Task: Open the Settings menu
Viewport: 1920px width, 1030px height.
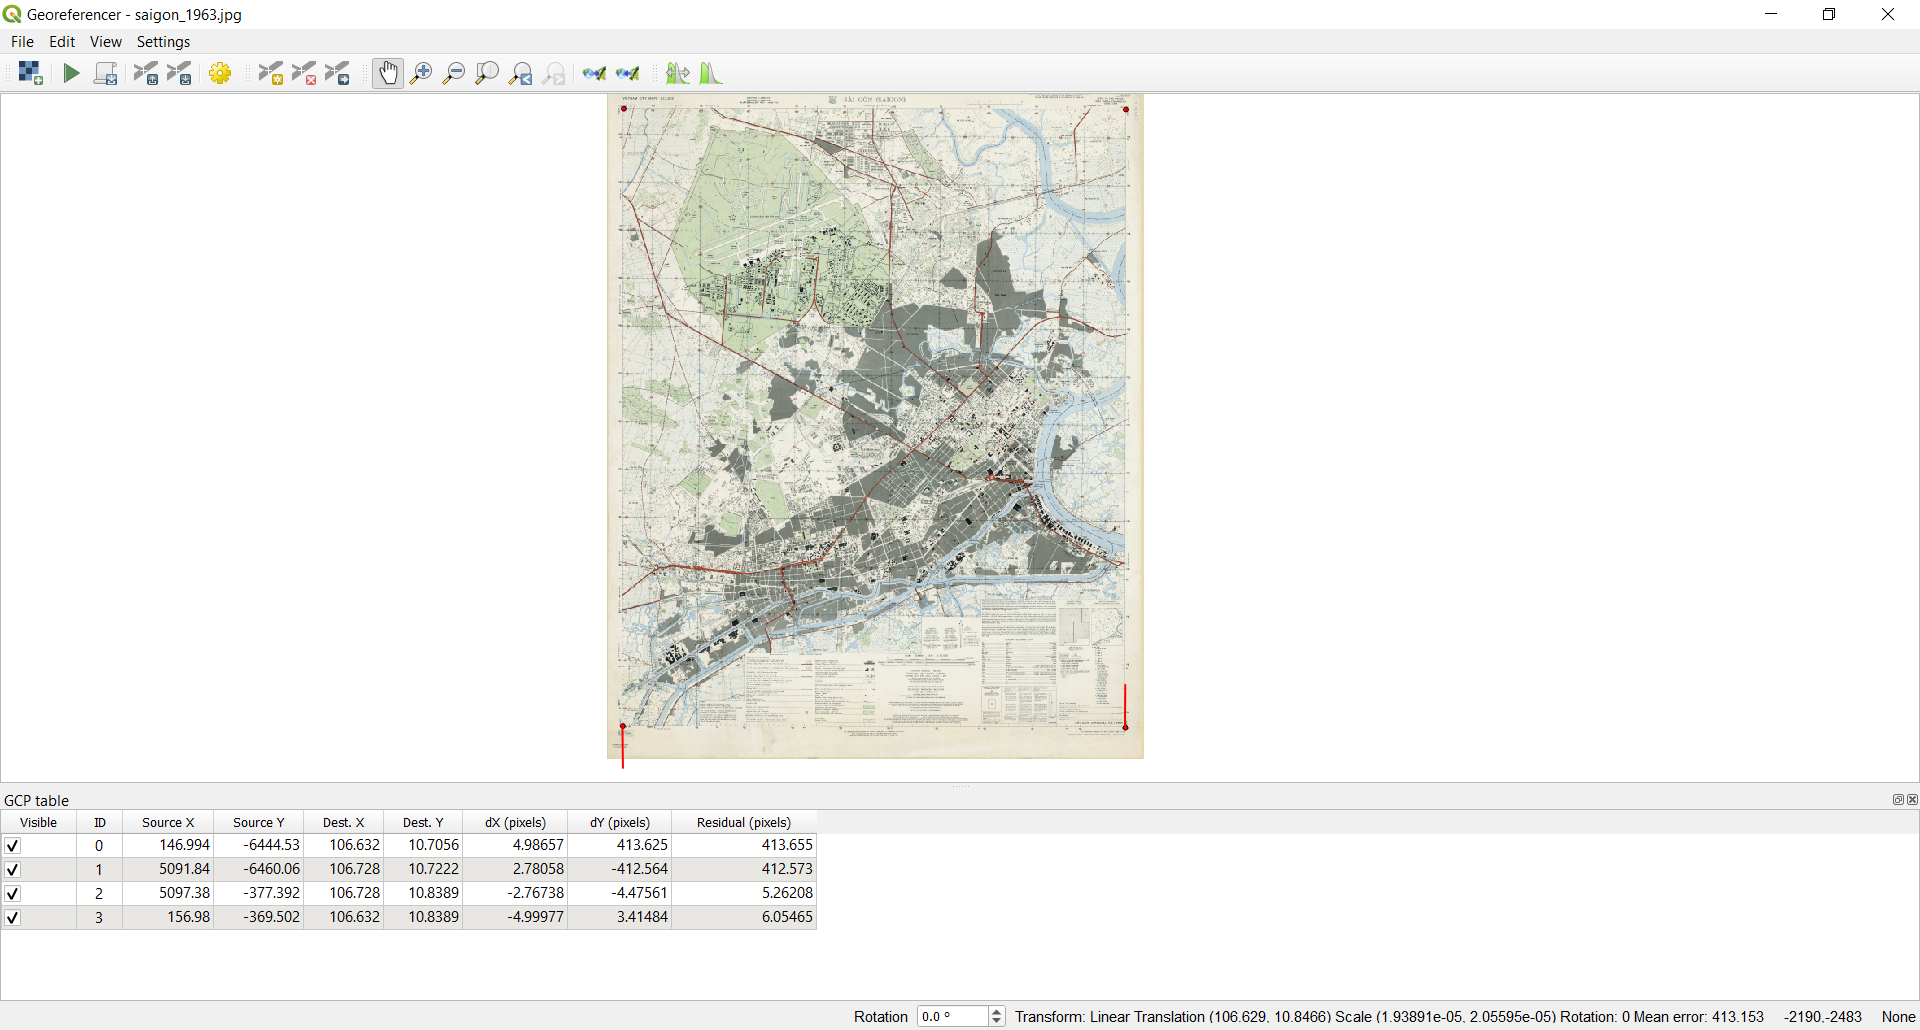Action: click(163, 41)
